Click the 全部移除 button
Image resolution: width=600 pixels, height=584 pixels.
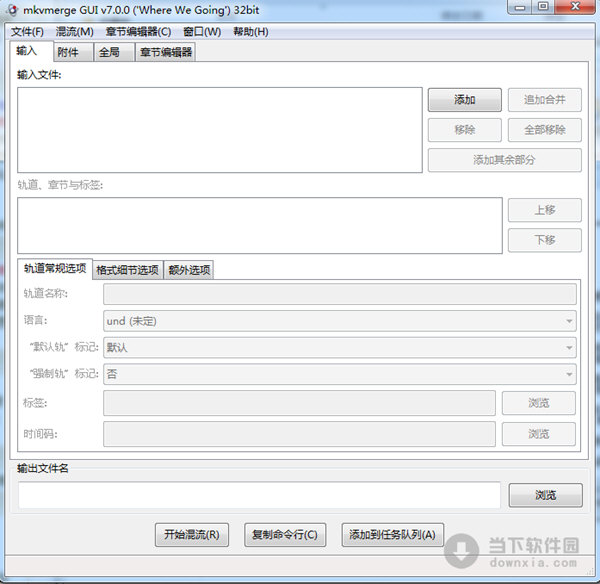pos(545,130)
